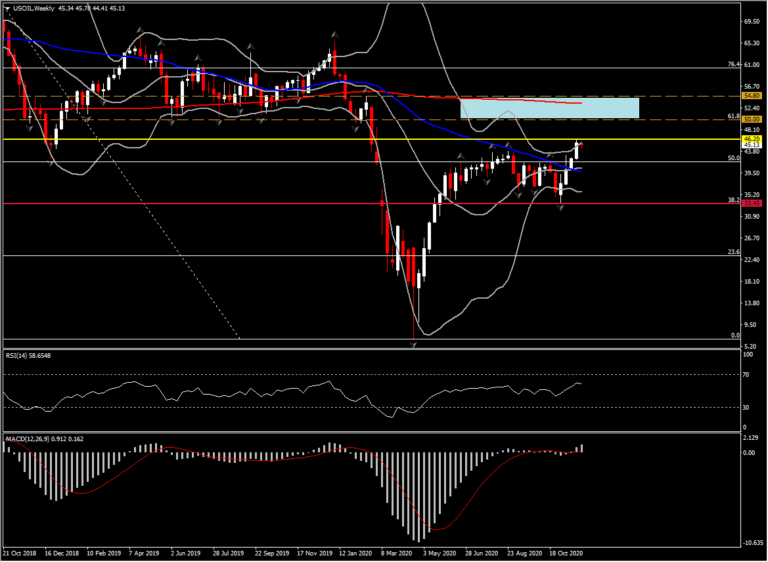Click the 56.70 price axis value
Image resolution: width=768 pixels, height=562 pixels.
pos(751,86)
